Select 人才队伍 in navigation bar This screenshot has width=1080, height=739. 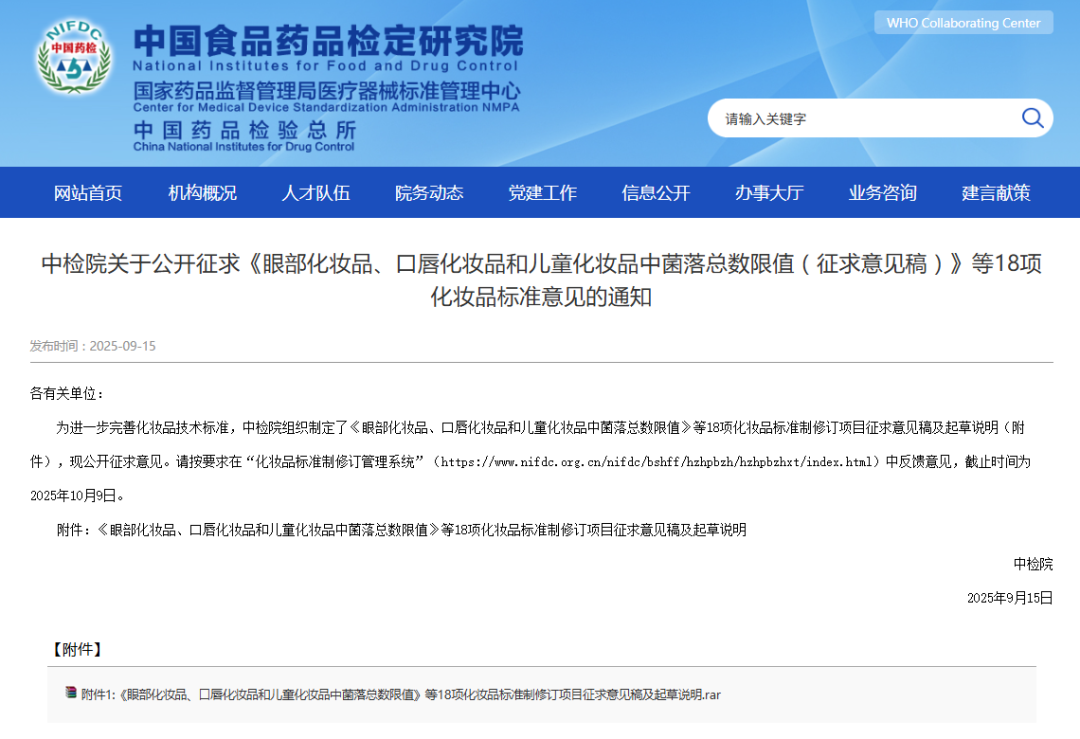point(315,193)
